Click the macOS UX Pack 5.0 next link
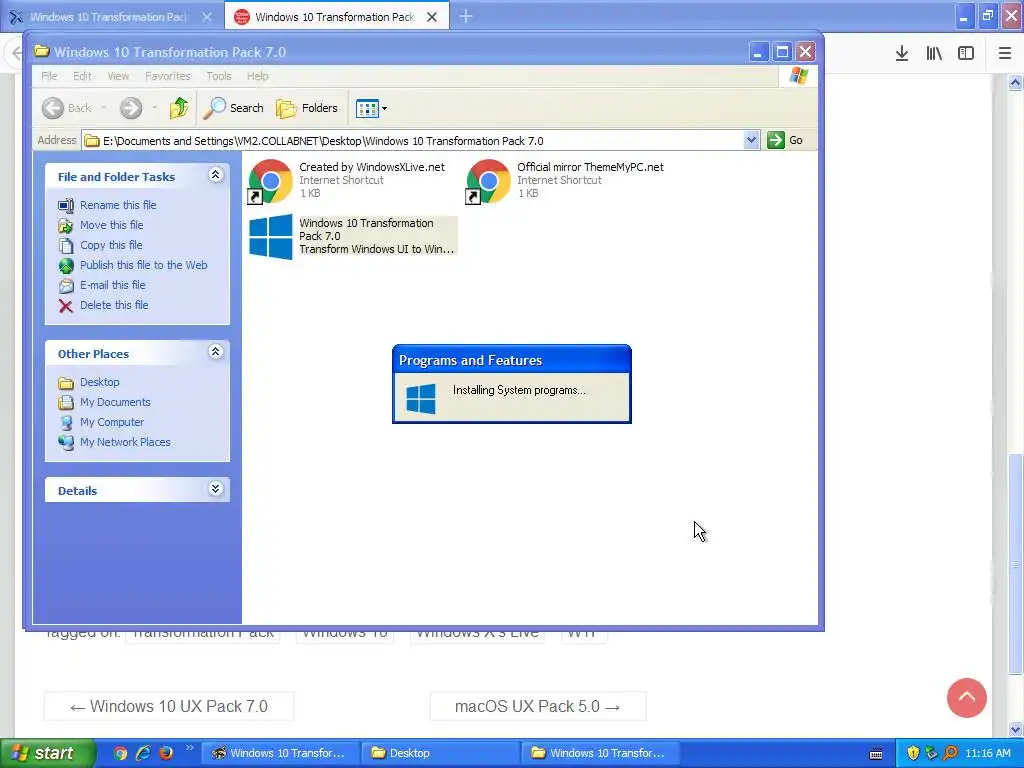The width and height of the screenshot is (1024, 768). click(x=537, y=707)
